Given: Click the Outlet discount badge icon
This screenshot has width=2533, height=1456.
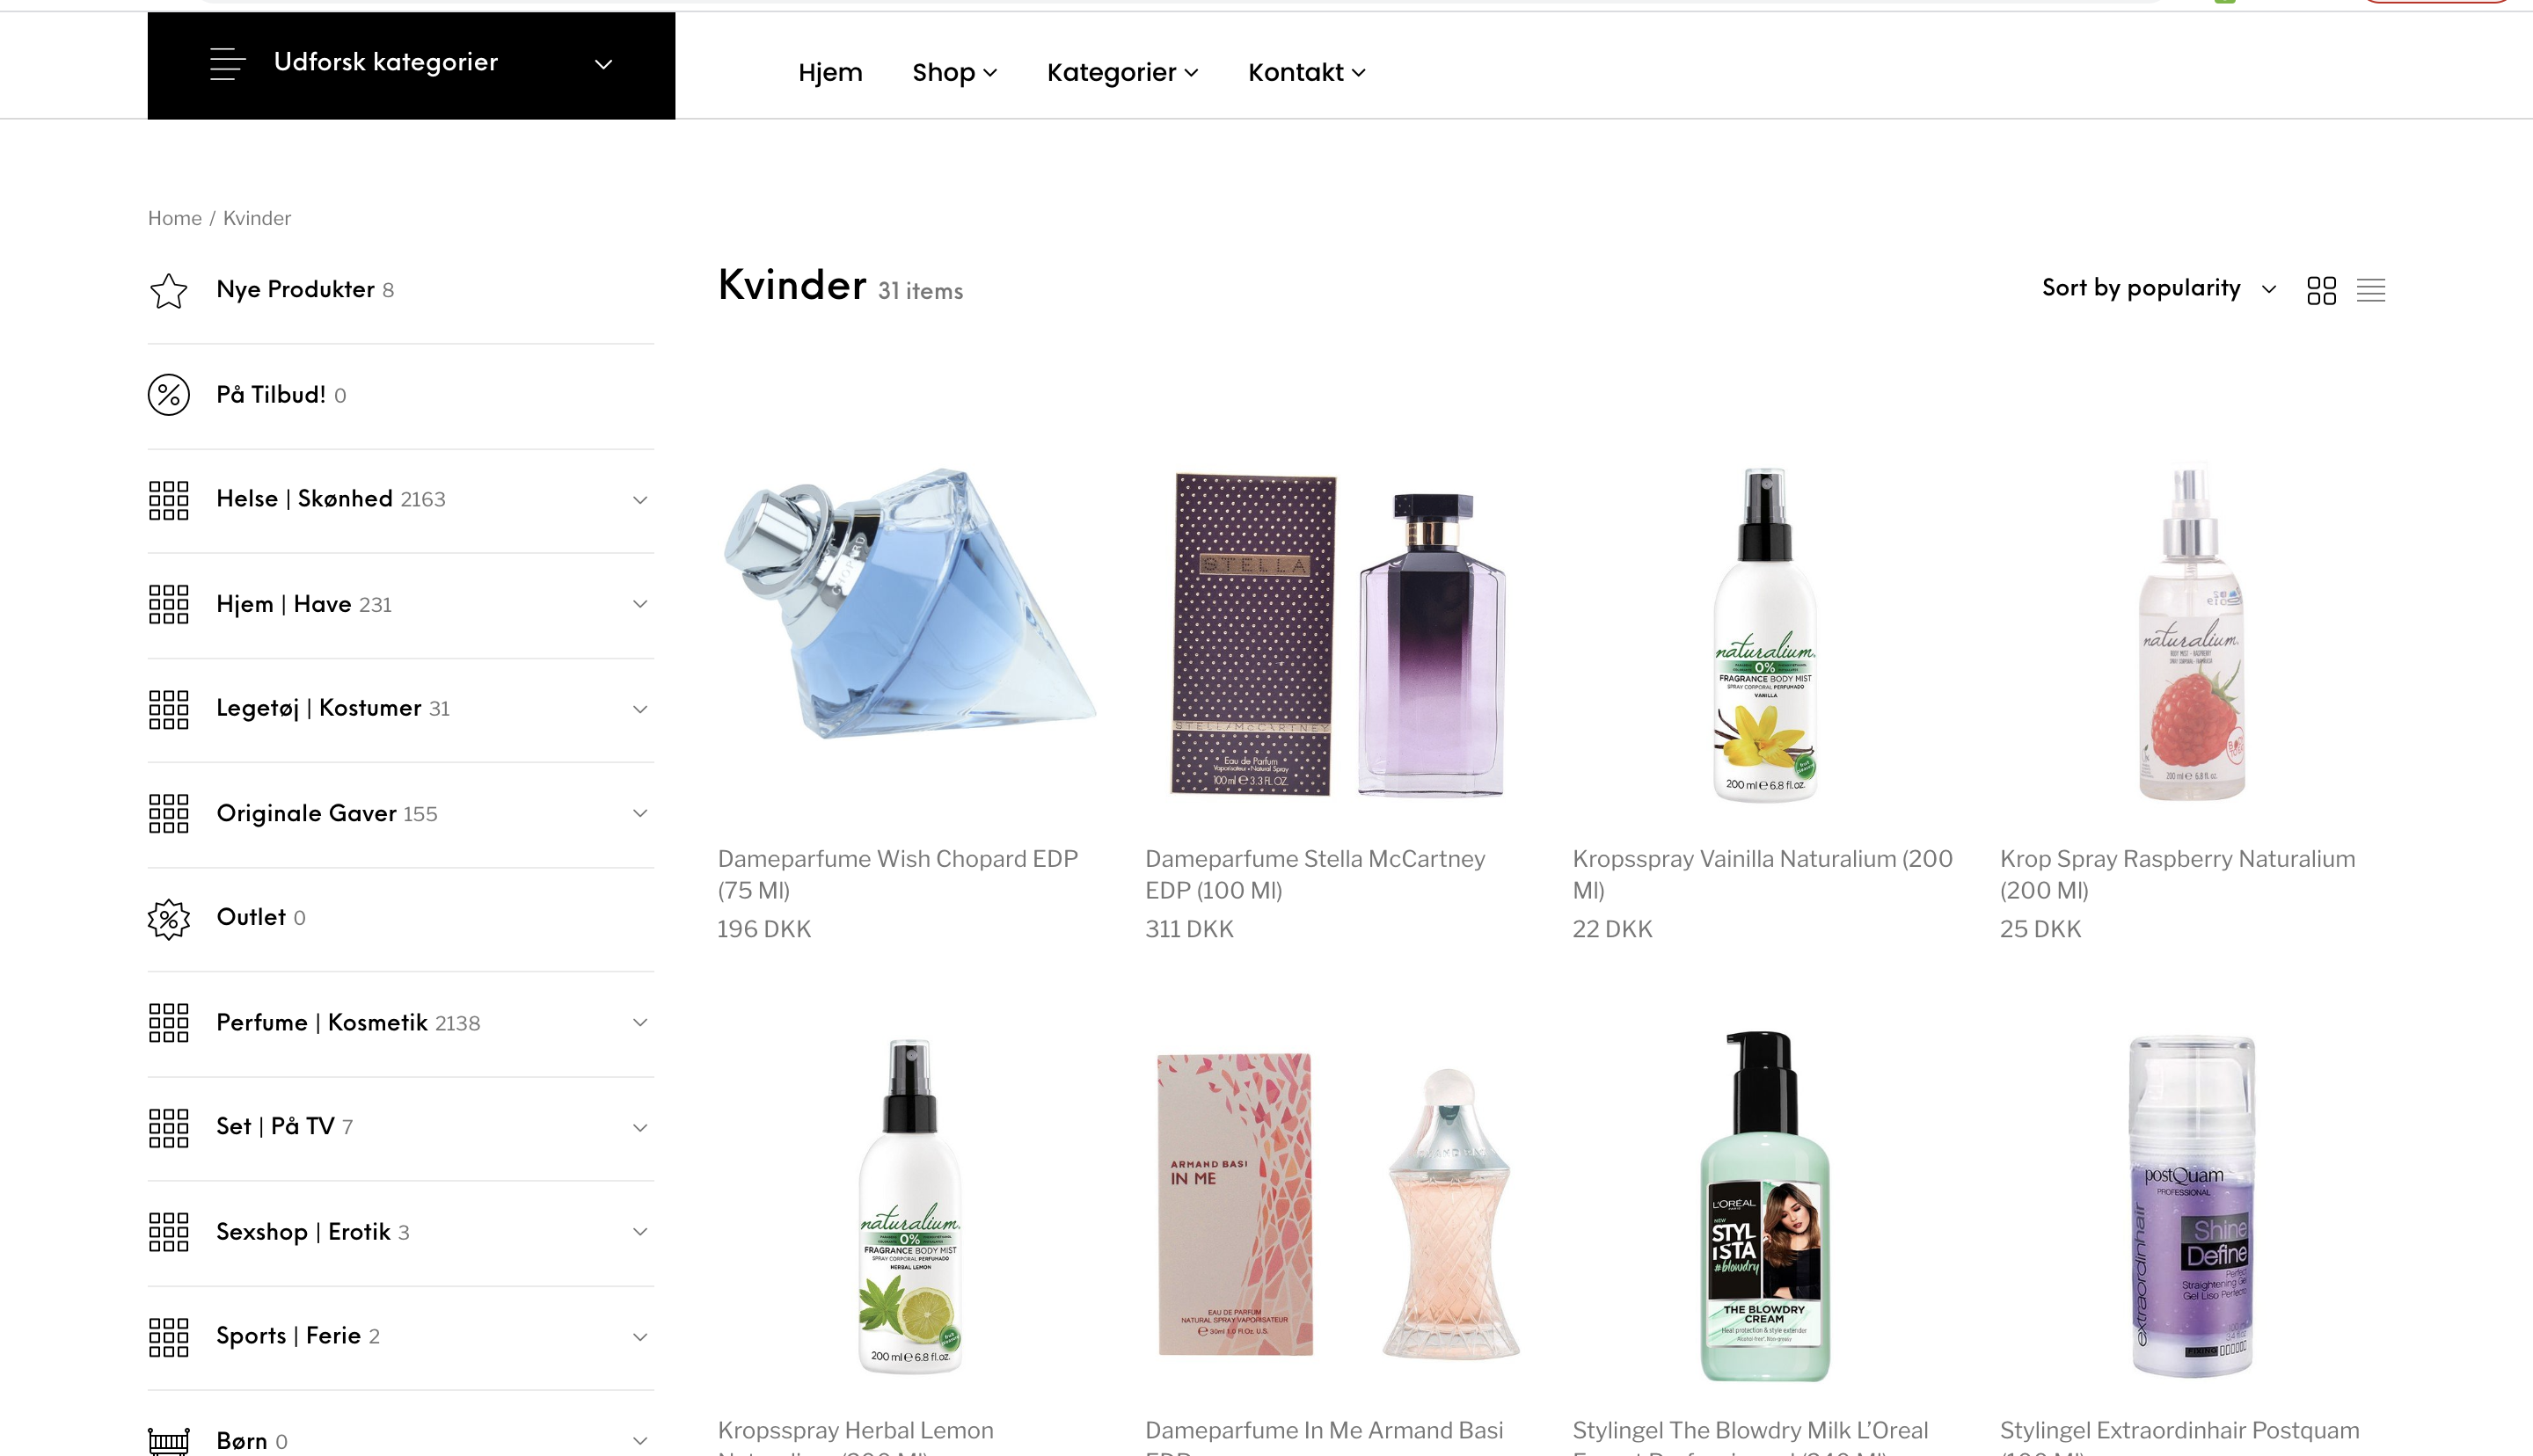Looking at the screenshot, I should (x=168, y=918).
